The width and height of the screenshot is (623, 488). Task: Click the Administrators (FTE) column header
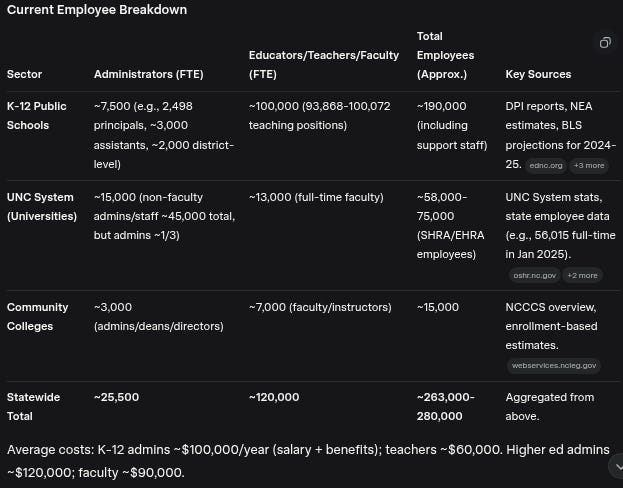149,74
